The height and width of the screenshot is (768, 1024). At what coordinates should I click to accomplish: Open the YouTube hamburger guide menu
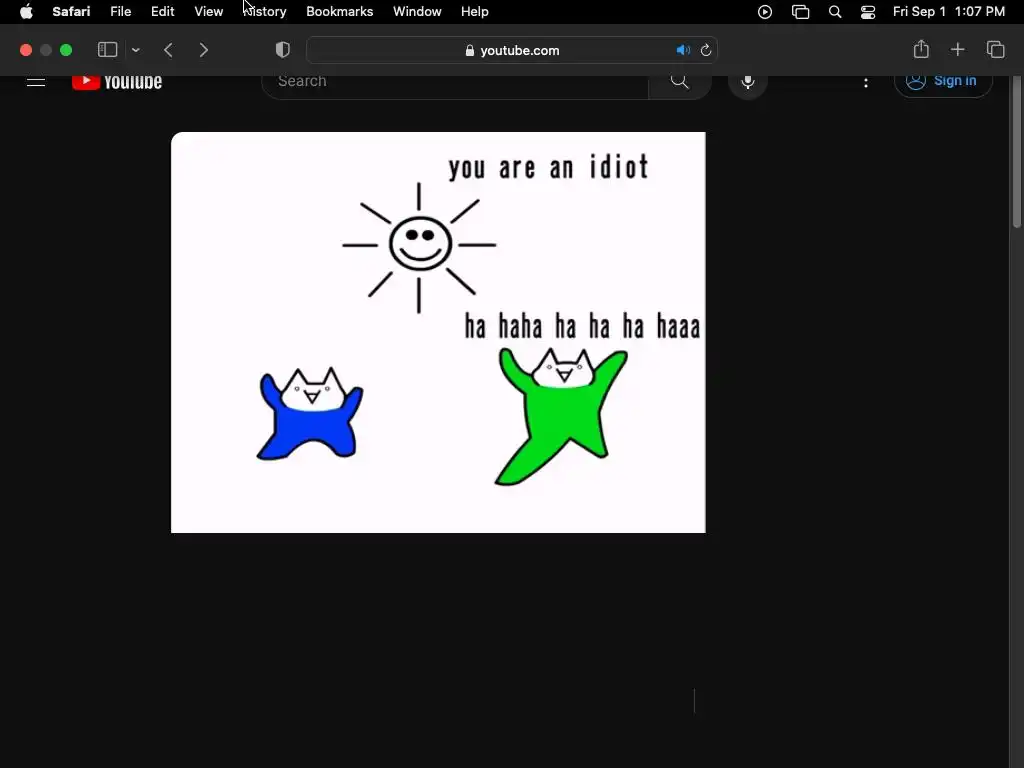pos(36,82)
